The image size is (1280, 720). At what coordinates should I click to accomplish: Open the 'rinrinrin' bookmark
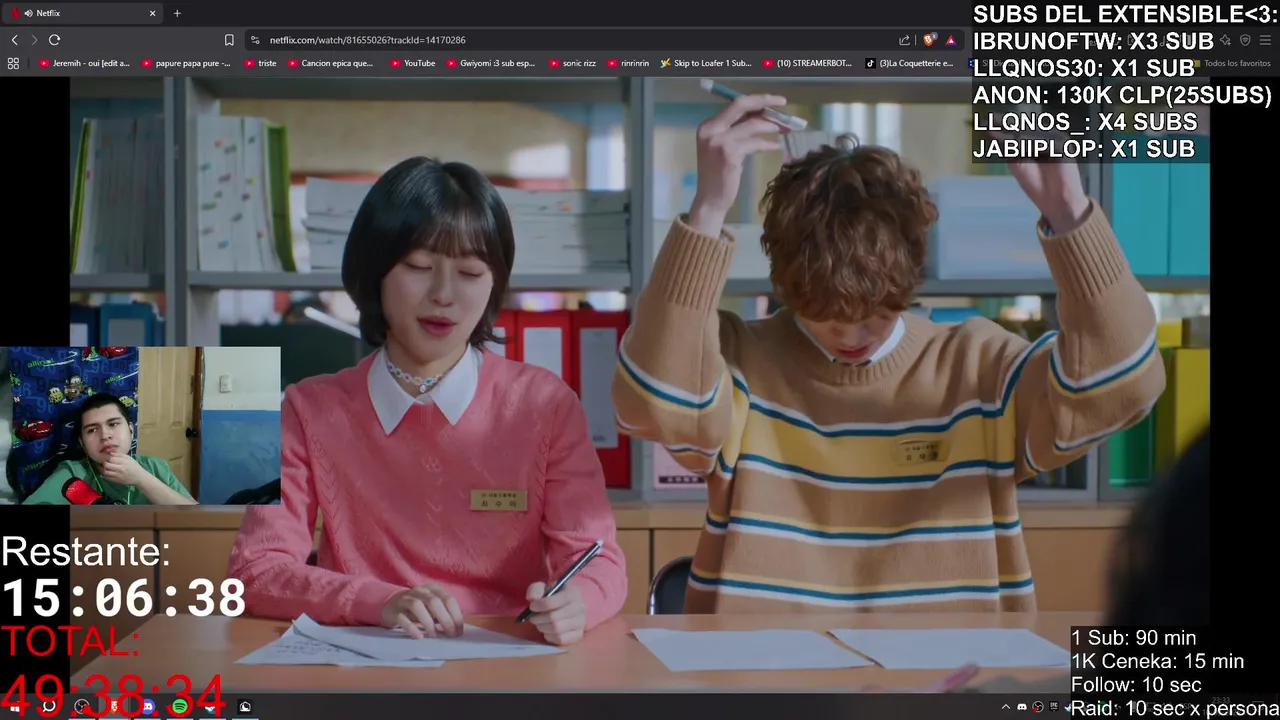[628, 63]
